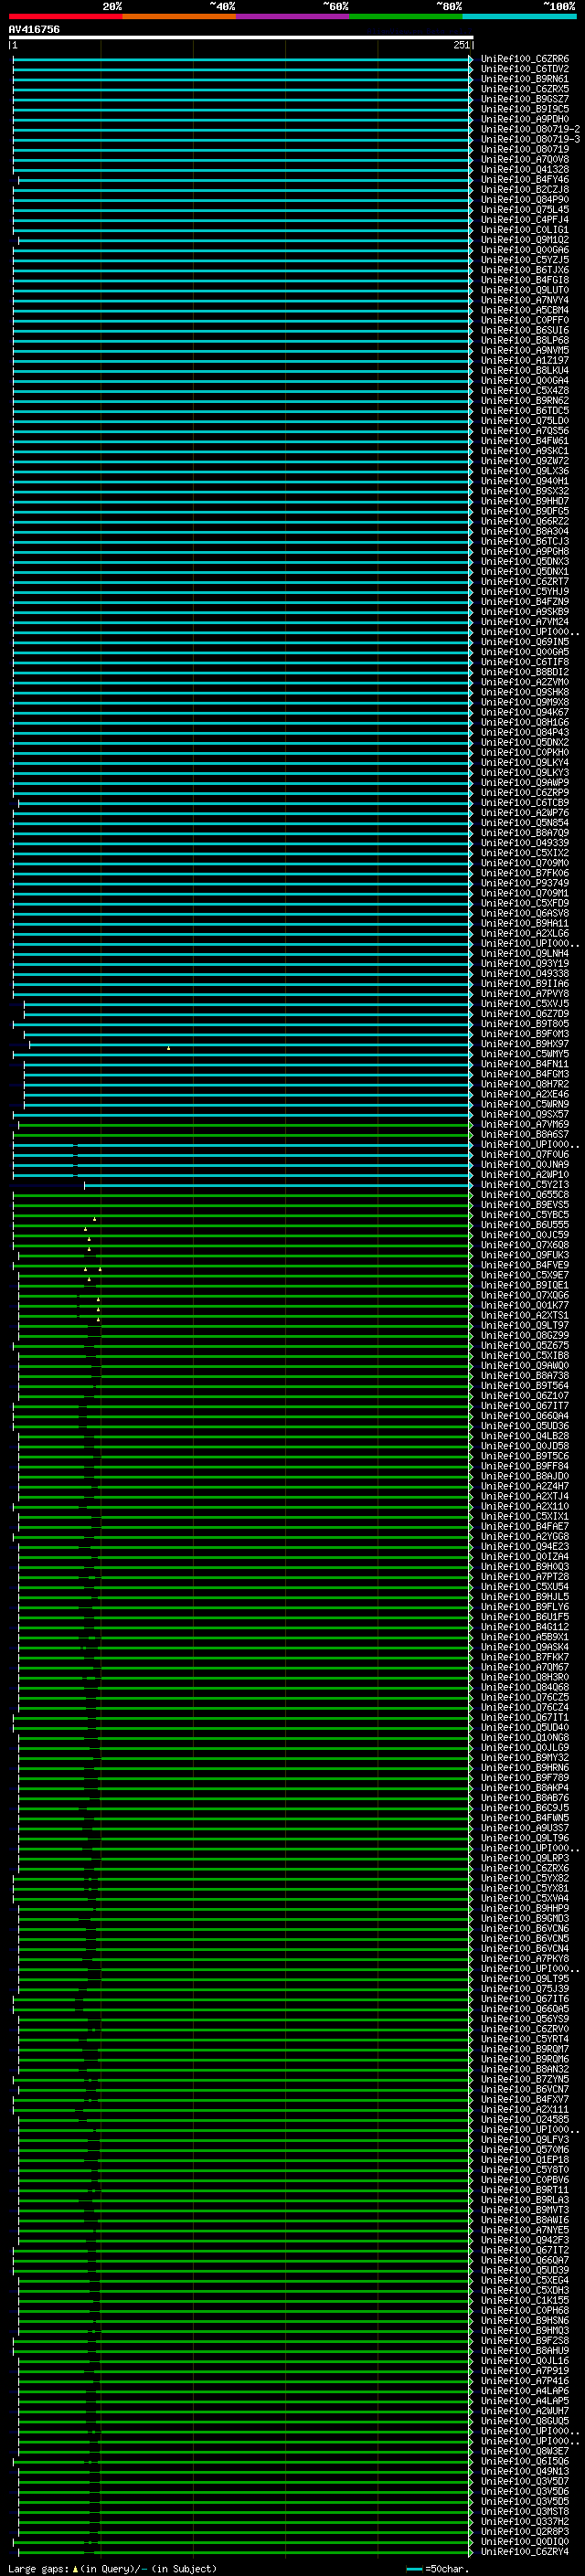Image resolution: width=585 pixels, height=2576 pixels.
Task: Open hit UniRef100_B9GSZ7
Action: tap(525, 99)
